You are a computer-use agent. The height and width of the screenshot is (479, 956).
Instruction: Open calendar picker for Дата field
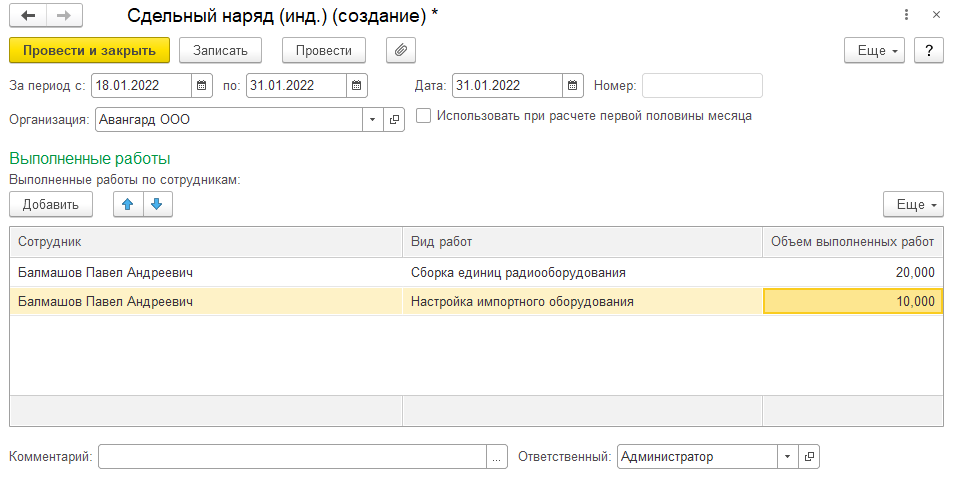573,86
